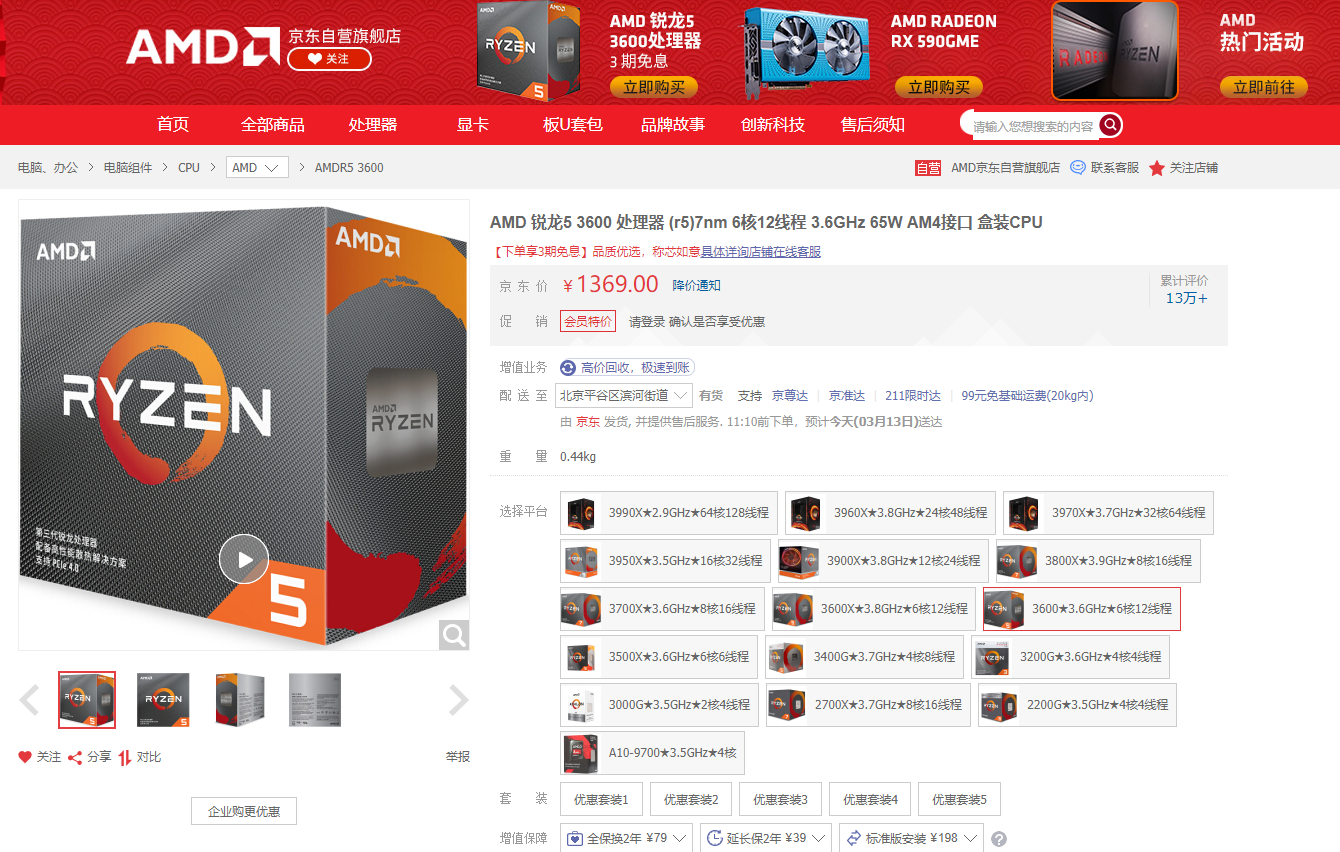Screen dimensions: 1340x852
Task: Select the 3800X 3.9GHz 8核16线程 option
Action: [x=1098, y=561]
